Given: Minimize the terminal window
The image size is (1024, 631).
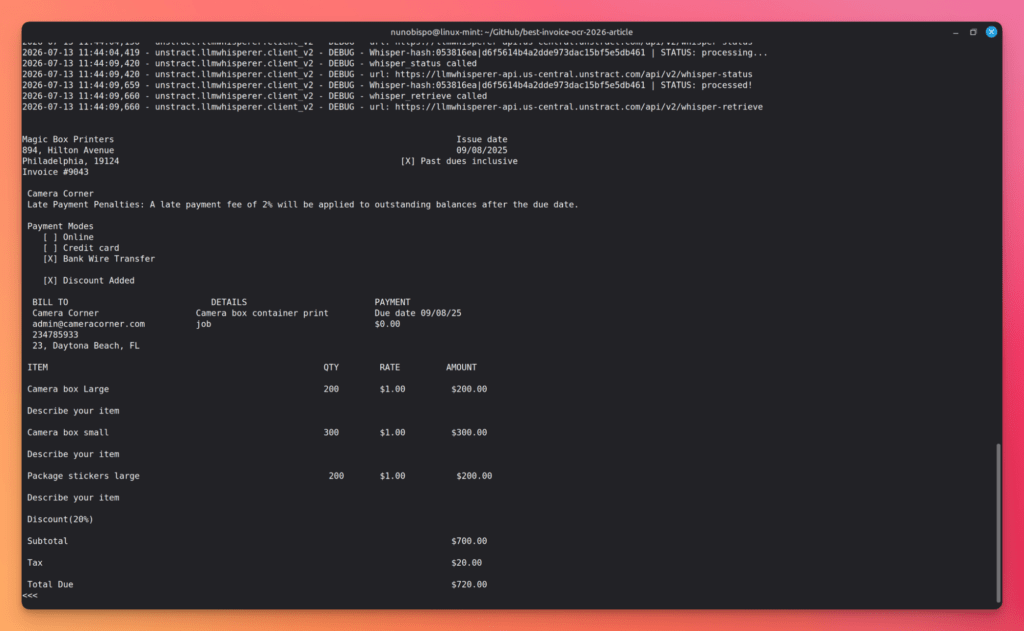Looking at the screenshot, I should pos(955,32).
